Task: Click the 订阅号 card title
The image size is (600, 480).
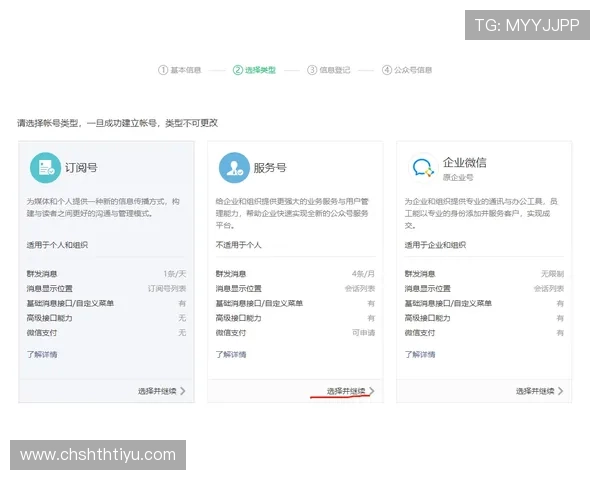Action: point(81,168)
